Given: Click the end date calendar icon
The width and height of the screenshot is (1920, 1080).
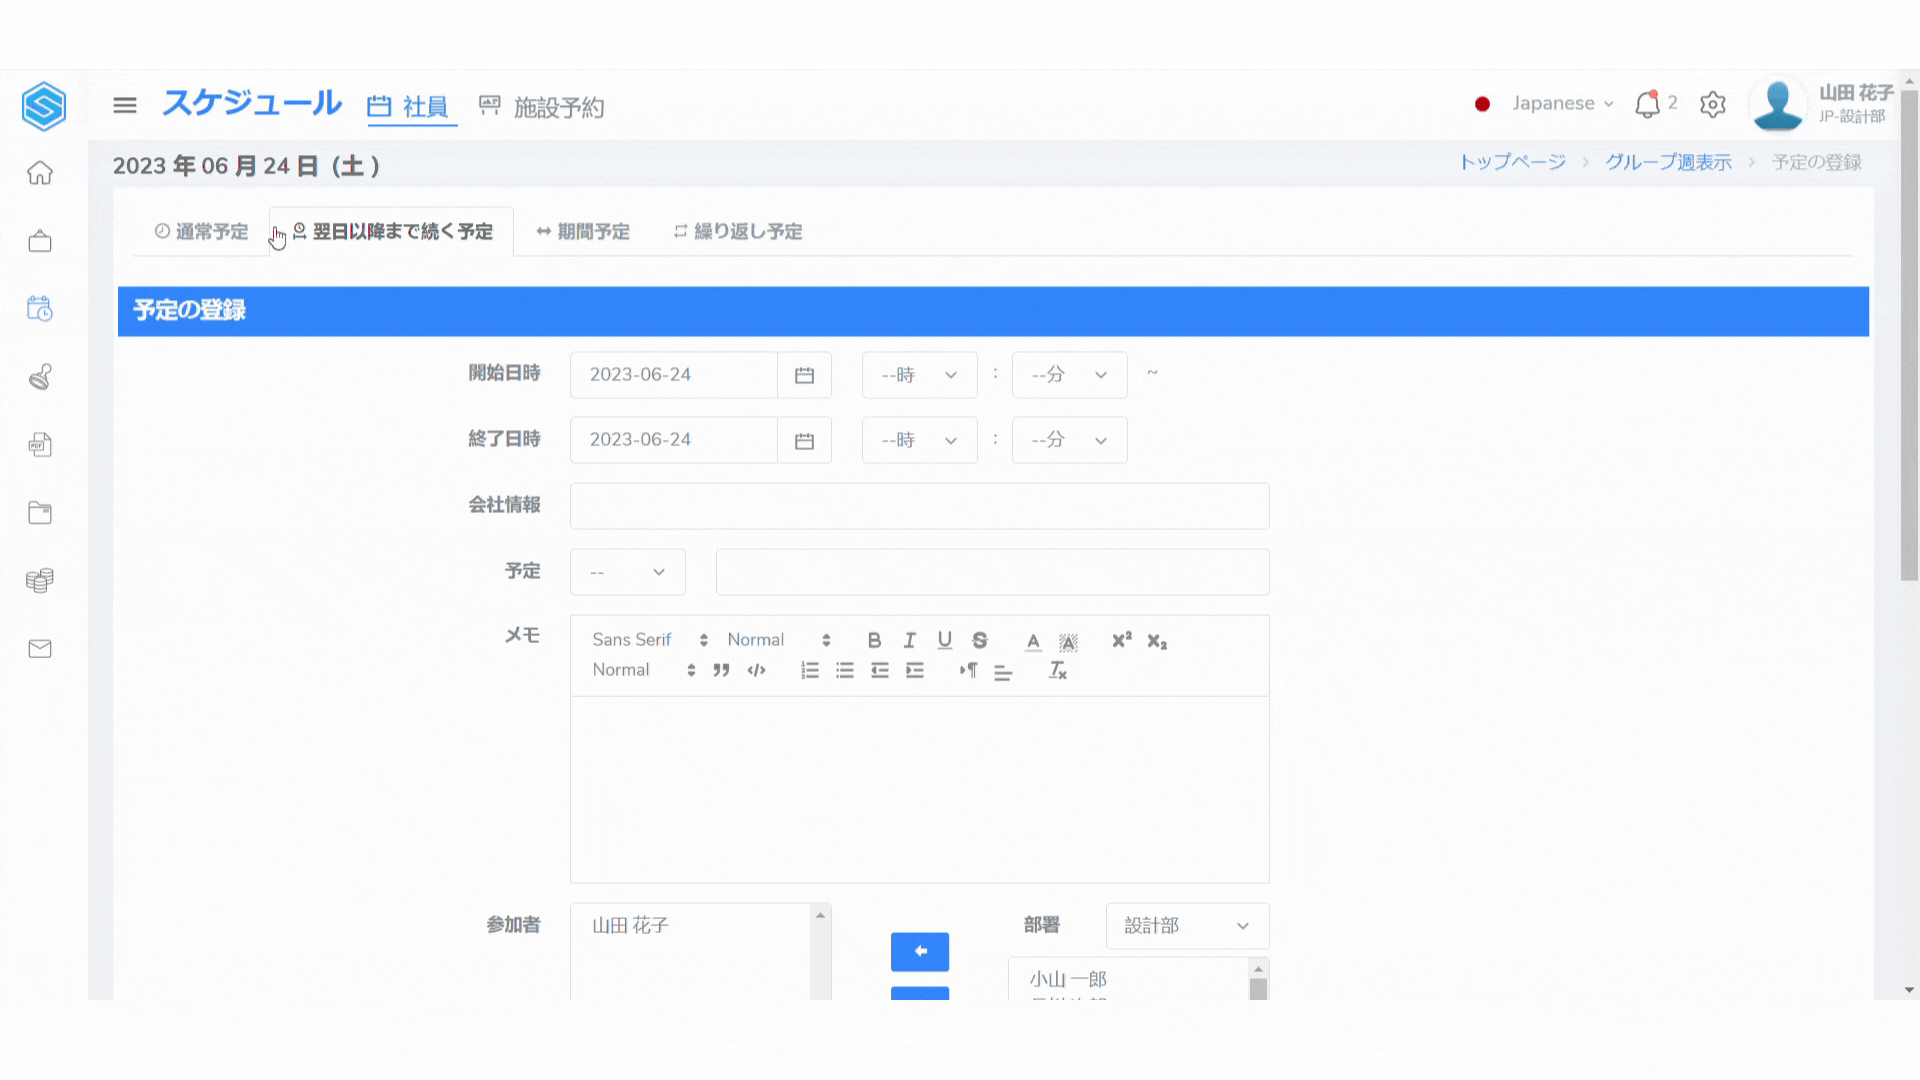Looking at the screenshot, I should coord(804,441).
